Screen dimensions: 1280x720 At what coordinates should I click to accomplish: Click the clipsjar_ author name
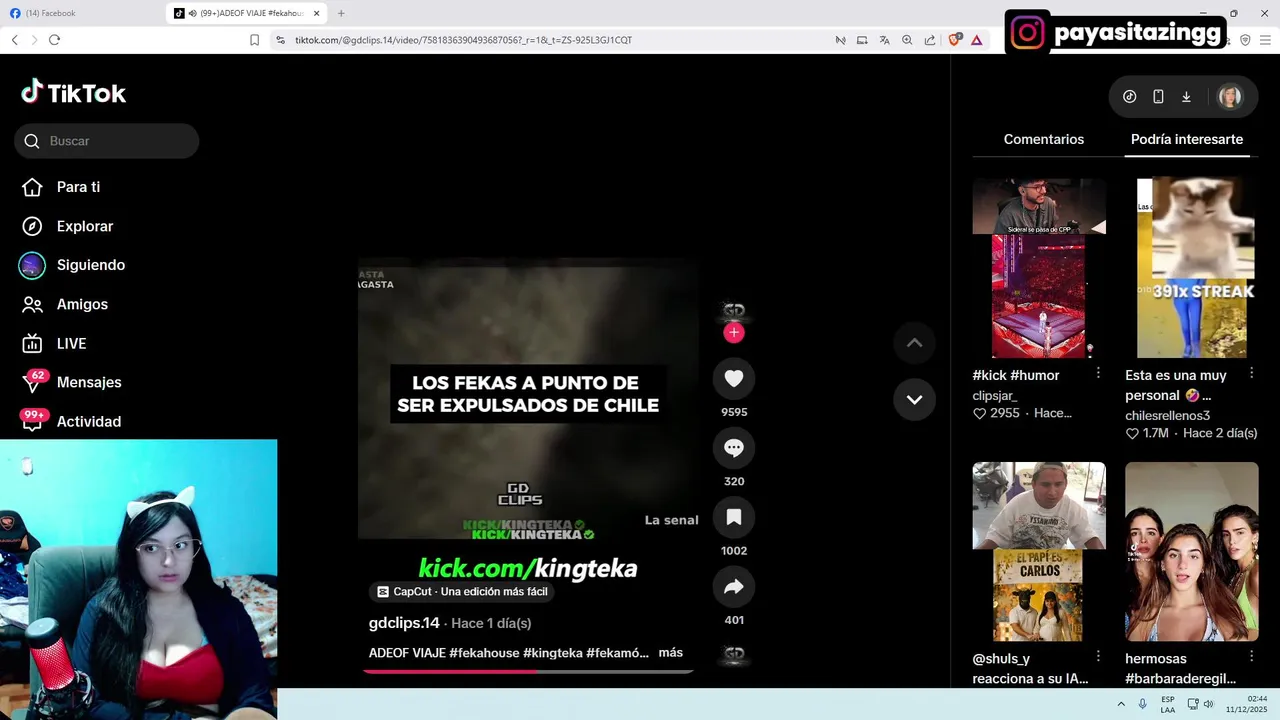tap(995, 395)
